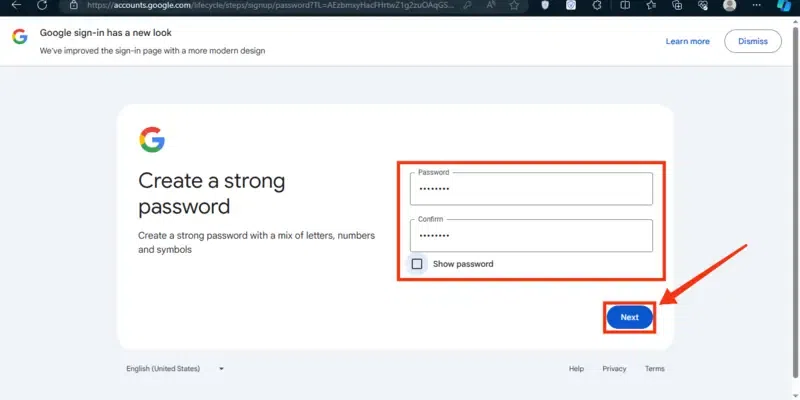Select the 'Create a strong password' heading
This screenshot has height=400, width=800.
pyautogui.click(x=212, y=194)
